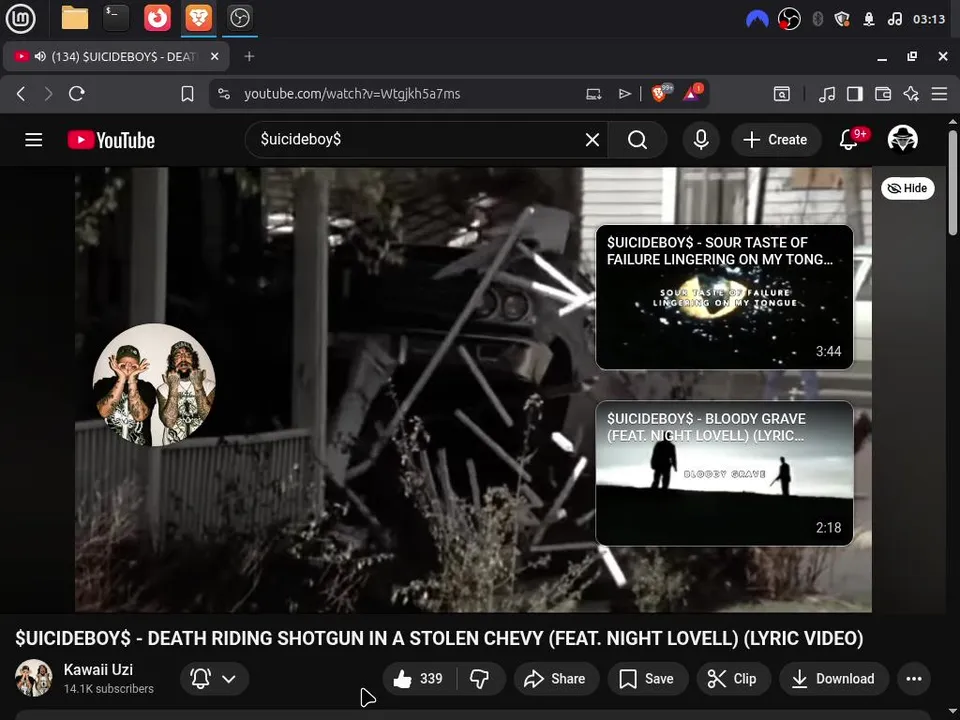
Task: Dislike the video
Action: (480, 678)
